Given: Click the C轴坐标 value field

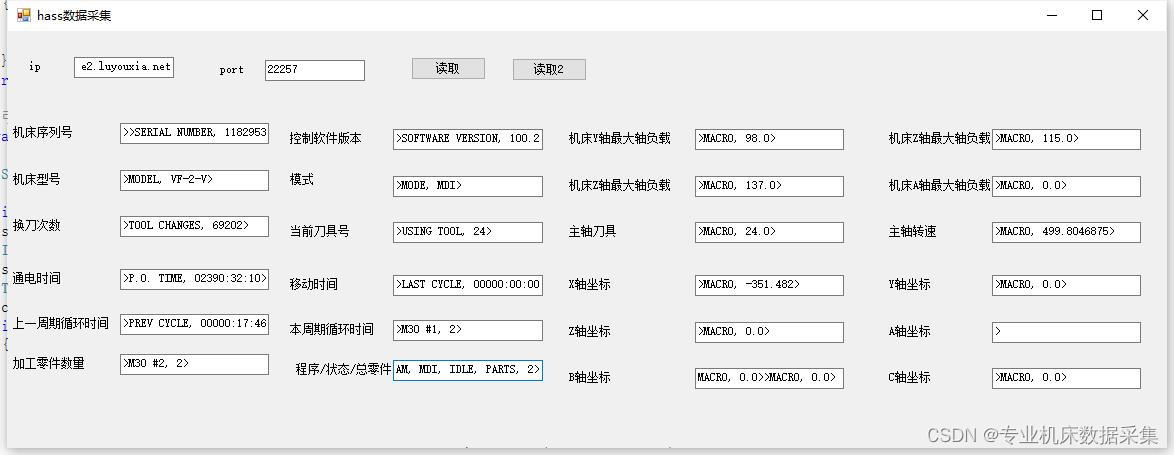Looking at the screenshot, I should [1066, 378].
